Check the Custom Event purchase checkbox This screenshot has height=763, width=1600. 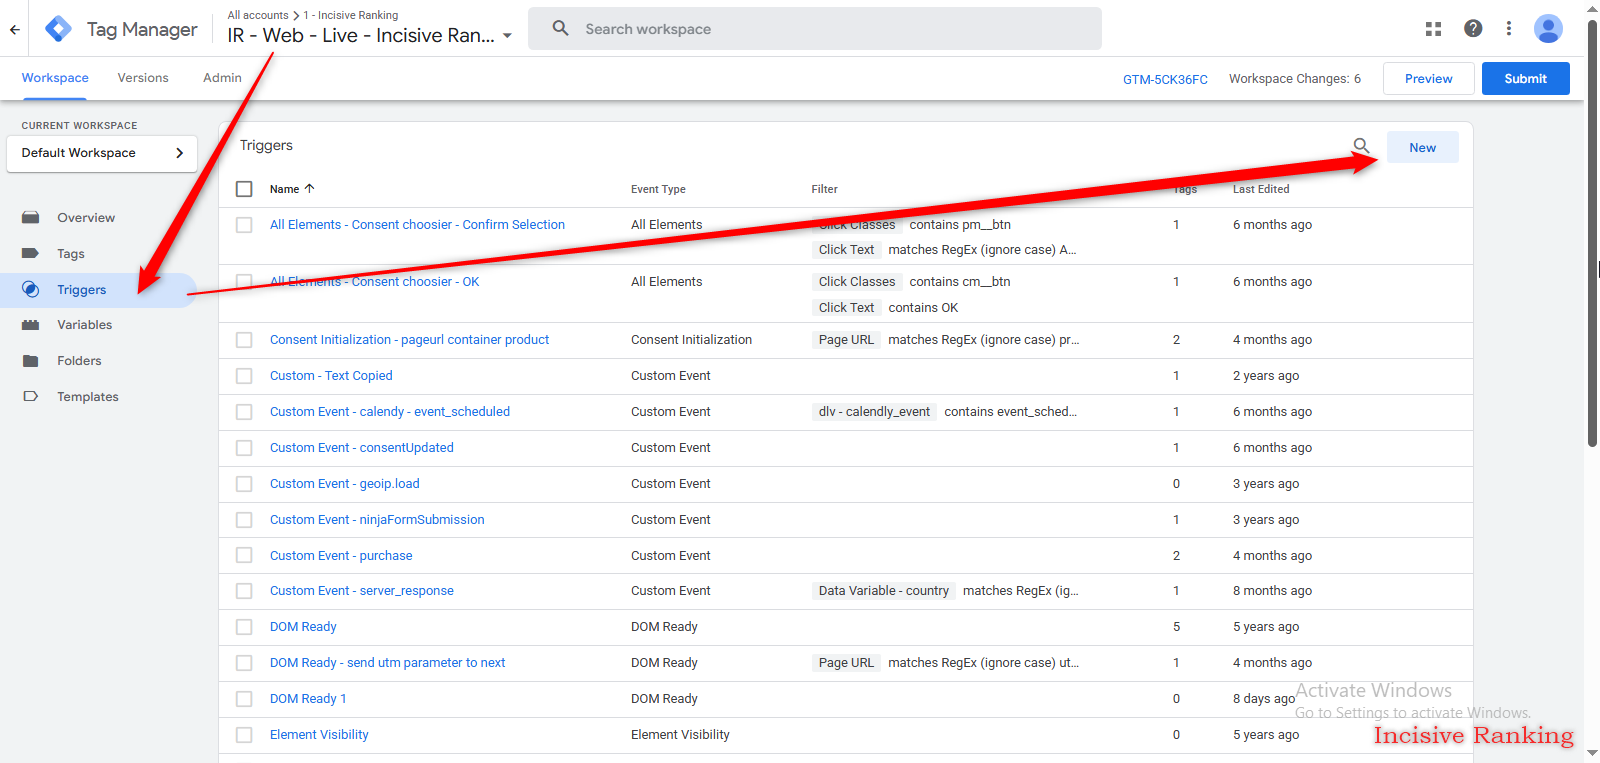tap(244, 556)
